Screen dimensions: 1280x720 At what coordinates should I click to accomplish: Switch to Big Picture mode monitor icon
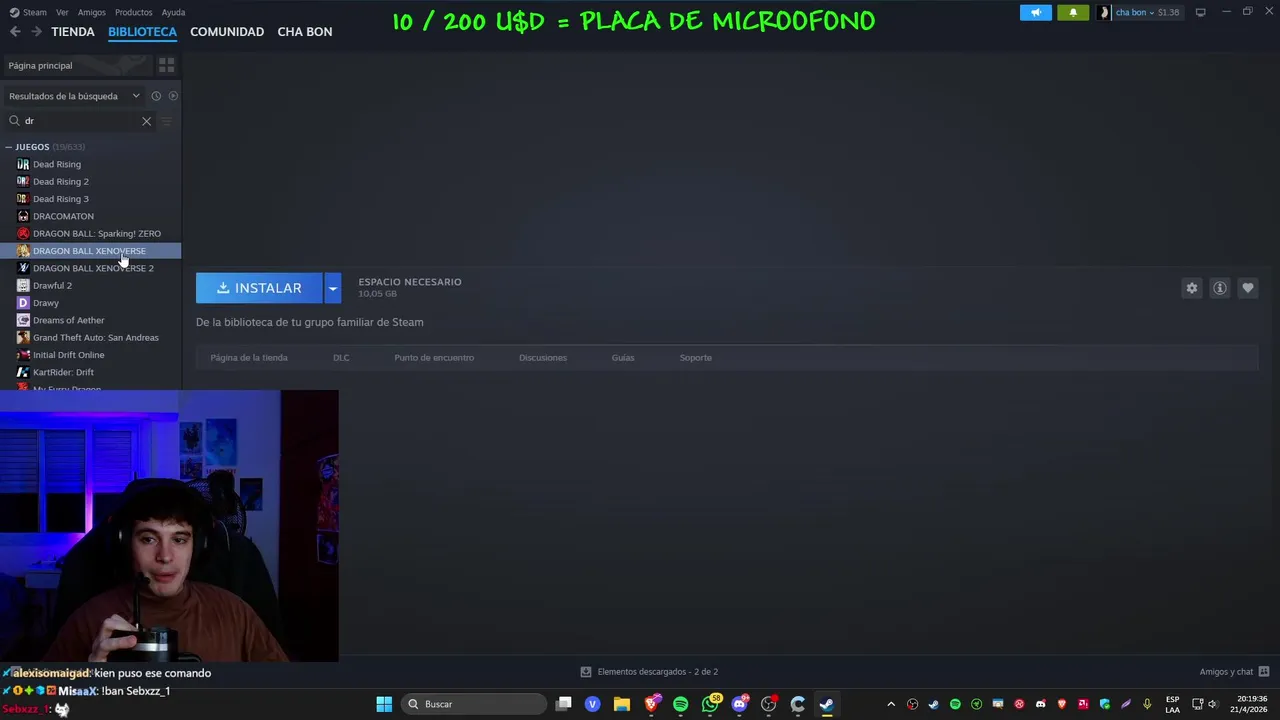point(1201,12)
